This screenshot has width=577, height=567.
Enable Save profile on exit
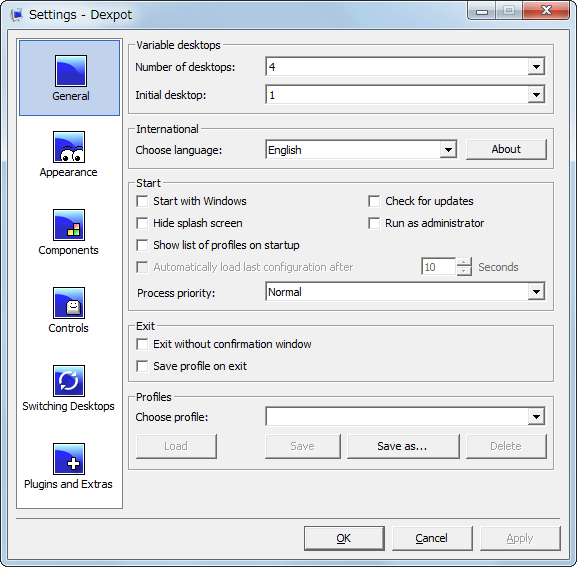(x=142, y=366)
